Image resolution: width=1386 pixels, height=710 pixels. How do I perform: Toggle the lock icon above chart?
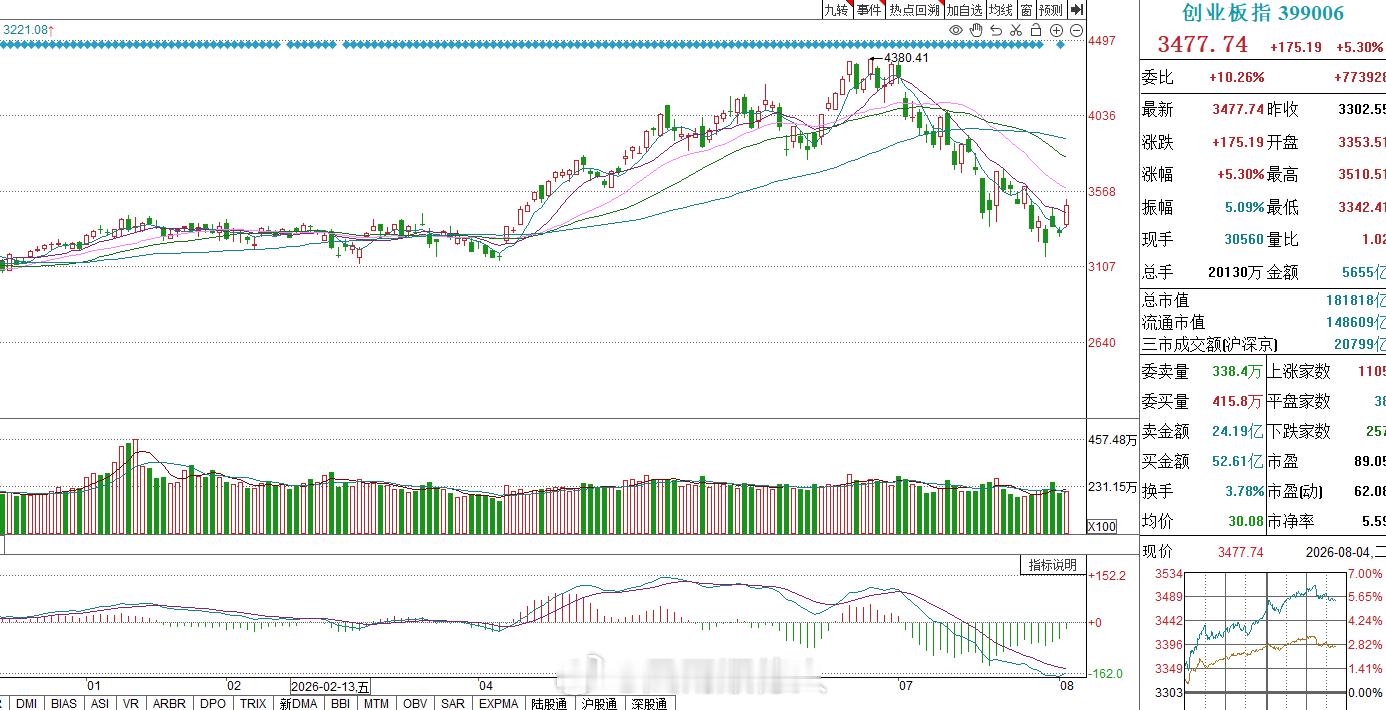(1036, 31)
